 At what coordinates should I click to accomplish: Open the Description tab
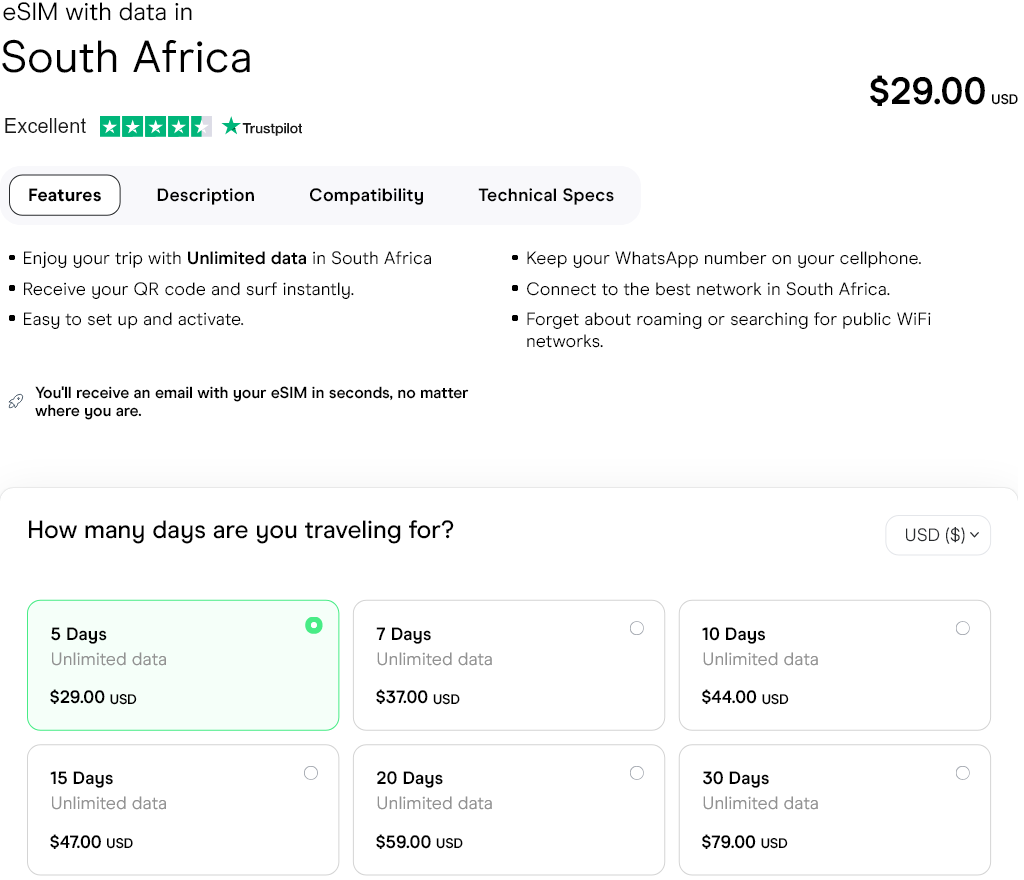pyautogui.click(x=206, y=195)
